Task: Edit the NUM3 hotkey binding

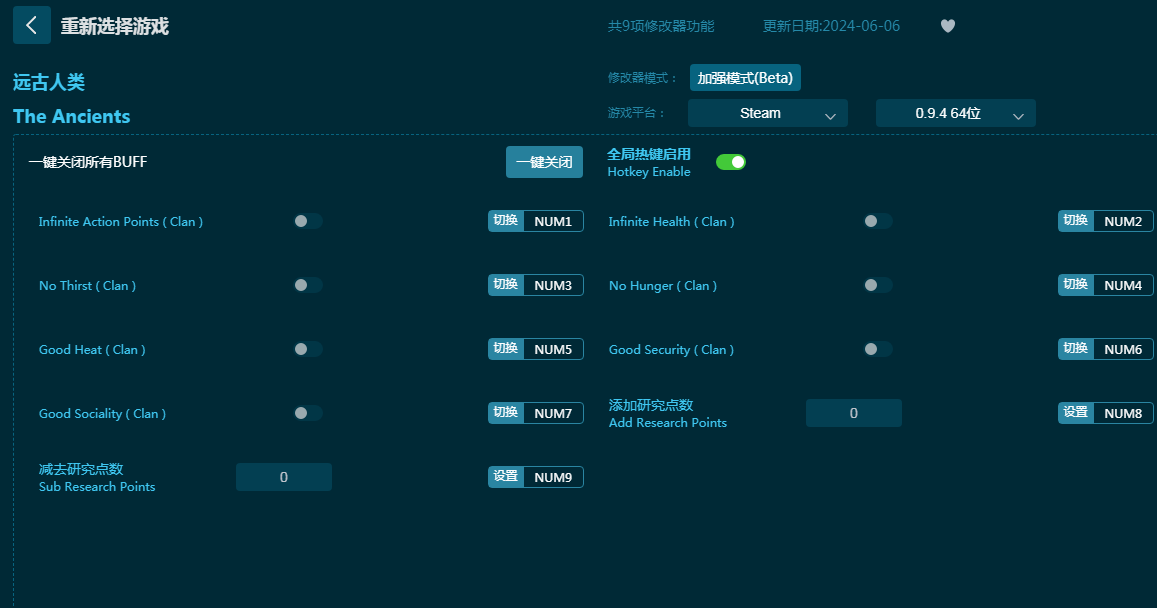Action: (553, 286)
